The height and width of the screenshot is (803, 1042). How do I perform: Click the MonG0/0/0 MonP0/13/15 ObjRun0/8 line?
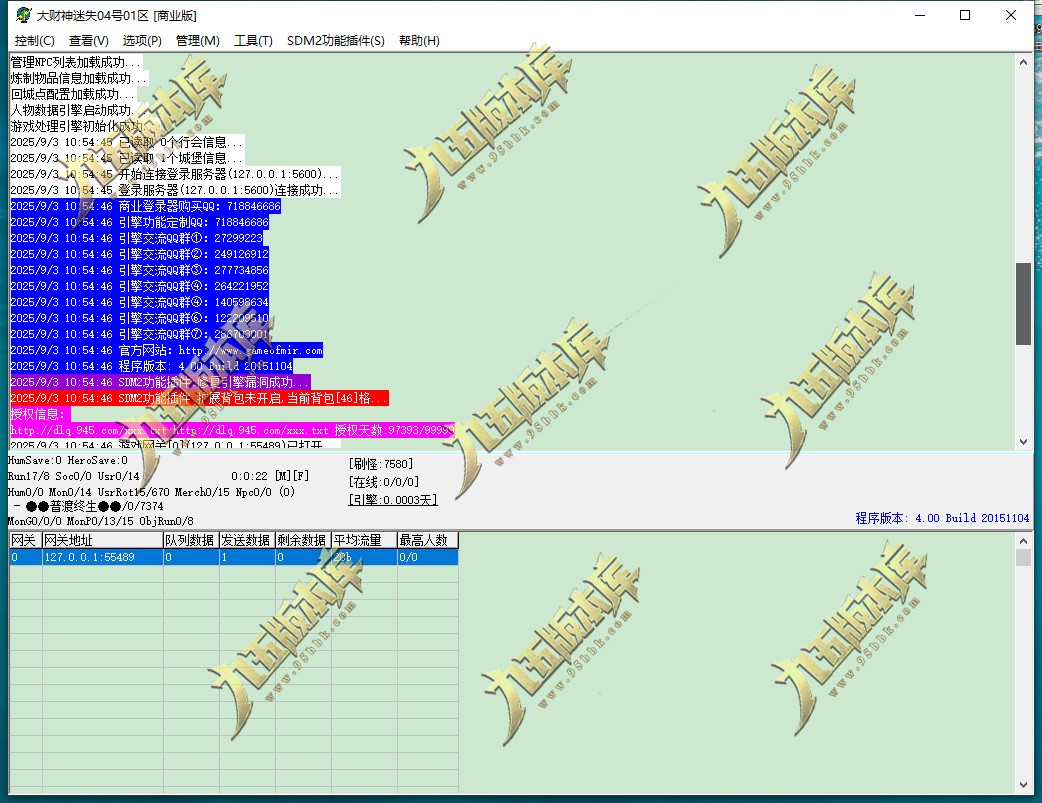tap(101, 521)
